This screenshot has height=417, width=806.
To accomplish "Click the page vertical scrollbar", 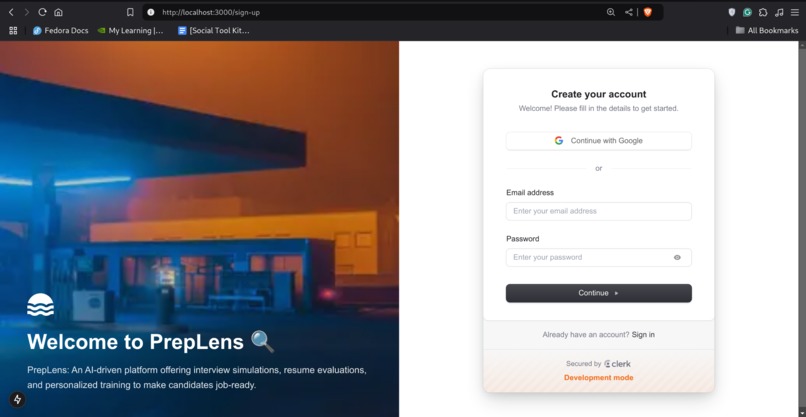I will (x=802, y=229).
